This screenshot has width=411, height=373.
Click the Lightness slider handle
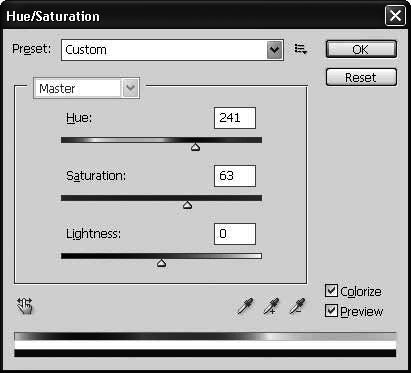(x=161, y=263)
